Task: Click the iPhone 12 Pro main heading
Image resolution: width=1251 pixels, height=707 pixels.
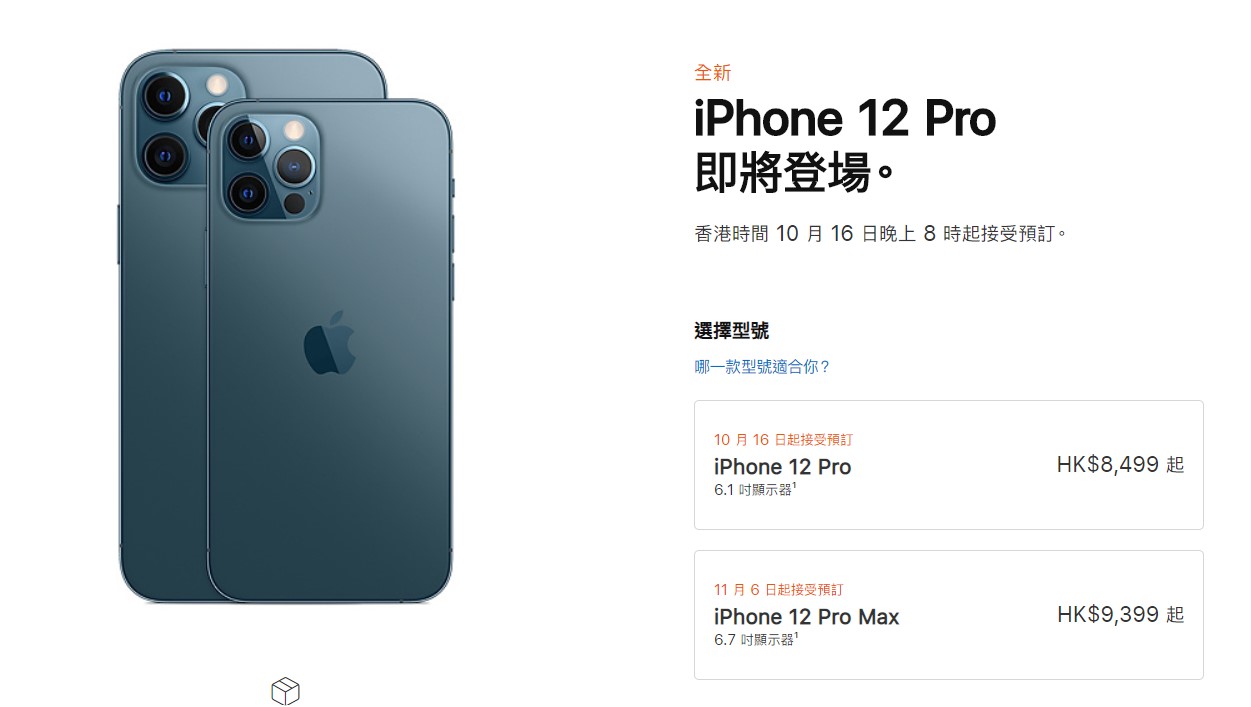Action: 845,120
